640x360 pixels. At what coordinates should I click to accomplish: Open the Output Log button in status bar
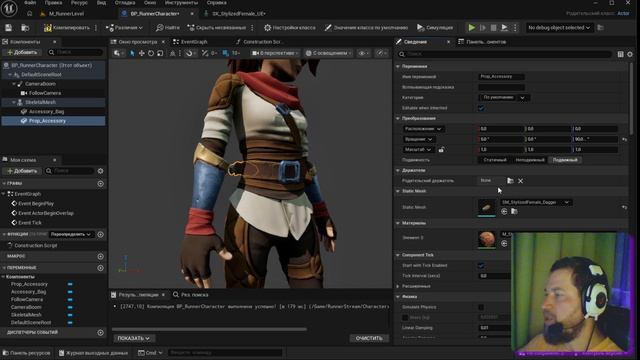point(93,353)
